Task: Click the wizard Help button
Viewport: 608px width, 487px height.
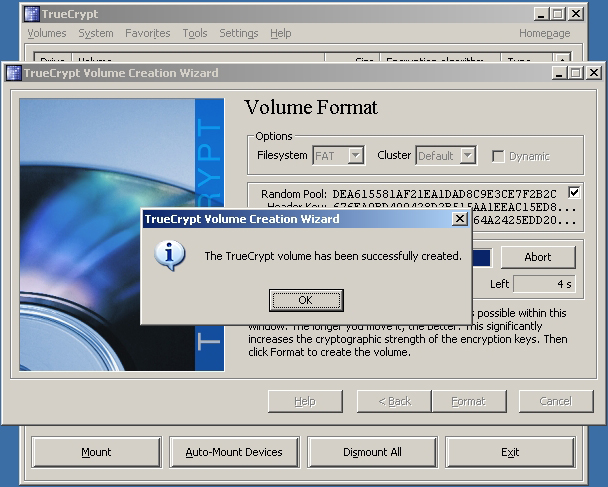Action: pyautogui.click(x=305, y=401)
